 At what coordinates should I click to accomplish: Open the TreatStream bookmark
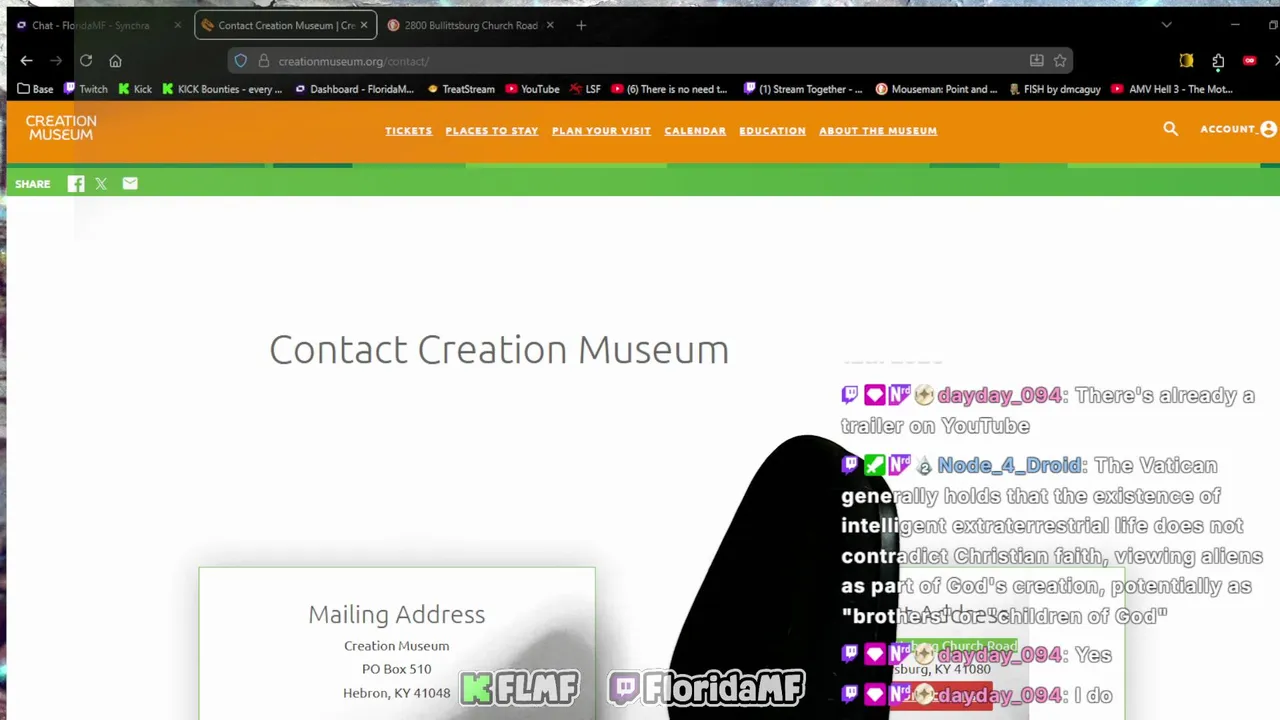[x=461, y=89]
